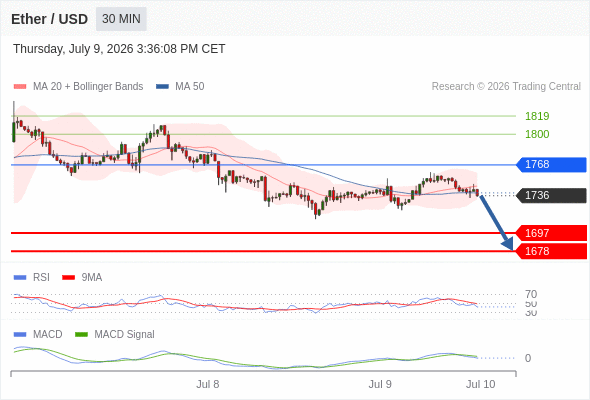Viewport: 590px width, 400px height.
Task: Select the 1736 current price label
Action: tap(551, 195)
